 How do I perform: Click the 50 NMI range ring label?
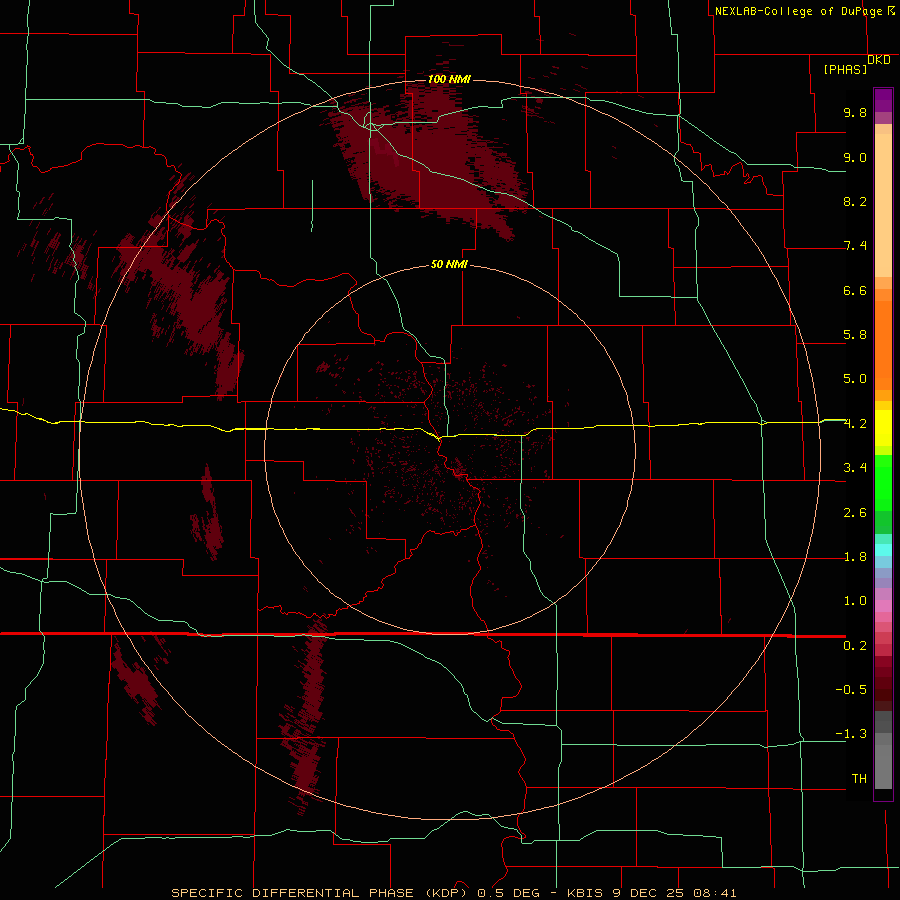click(x=449, y=264)
